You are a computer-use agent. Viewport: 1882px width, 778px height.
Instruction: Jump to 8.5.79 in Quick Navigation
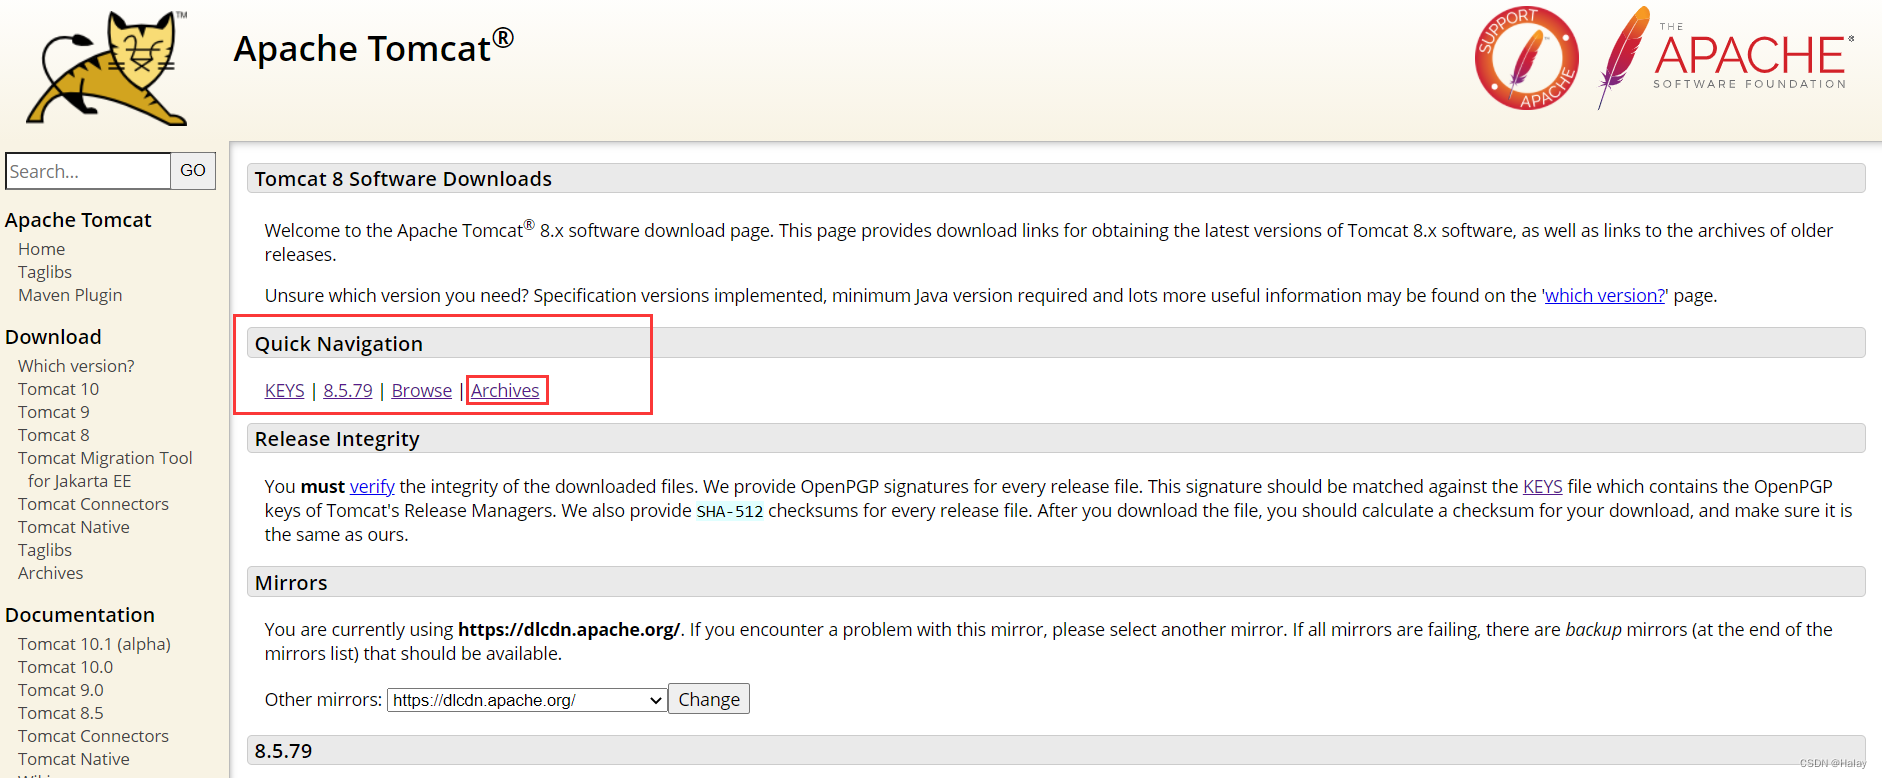(348, 391)
